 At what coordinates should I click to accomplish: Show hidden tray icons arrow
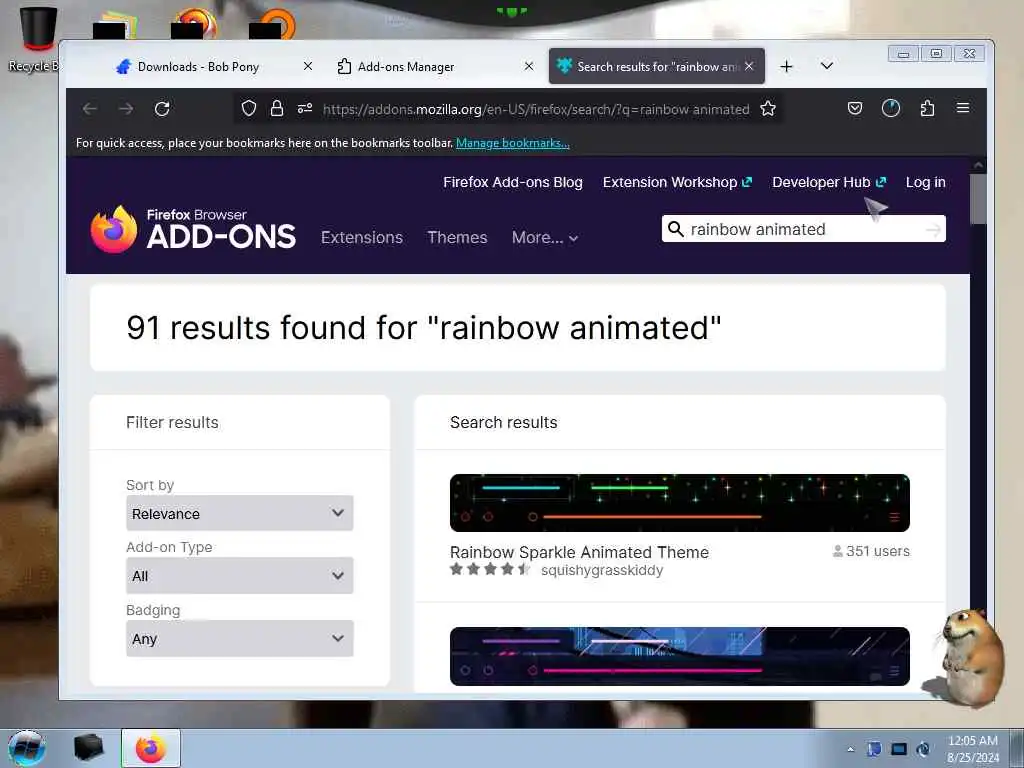tap(850, 750)
